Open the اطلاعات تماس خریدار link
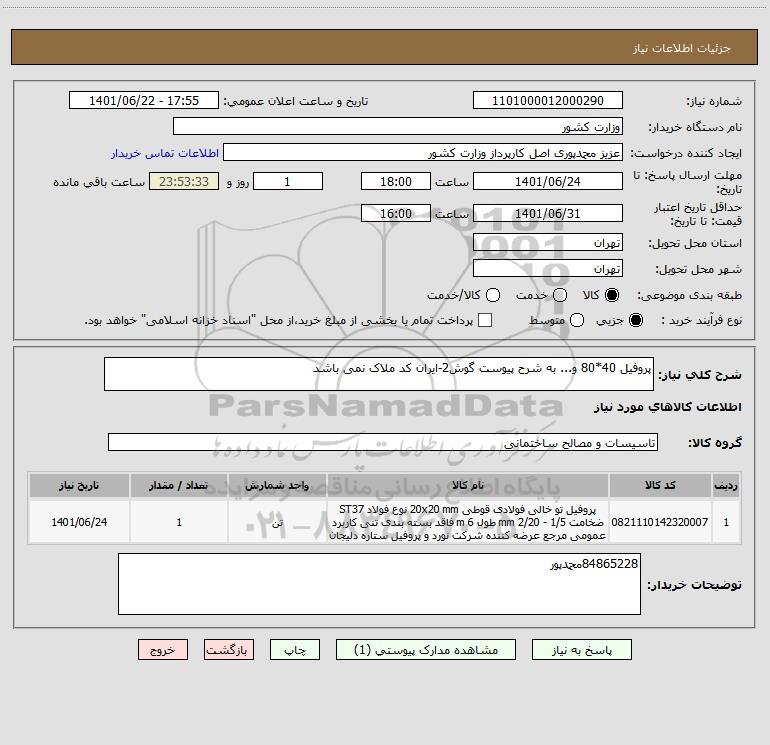770x745 pixels. pos(165,153)
